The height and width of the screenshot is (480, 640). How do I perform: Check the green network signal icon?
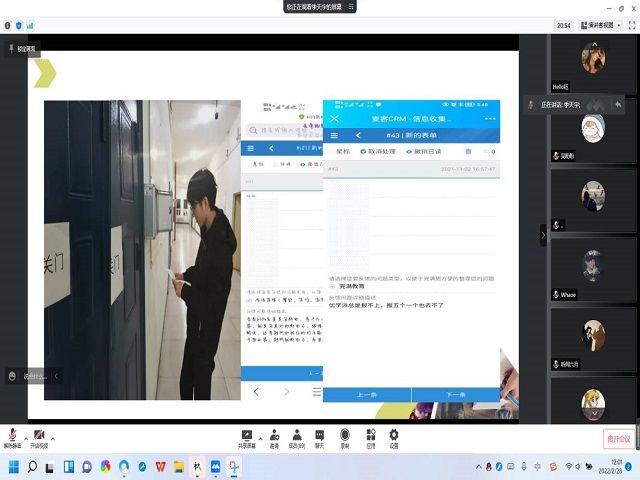pyautogui.click(x=30, y=25)
